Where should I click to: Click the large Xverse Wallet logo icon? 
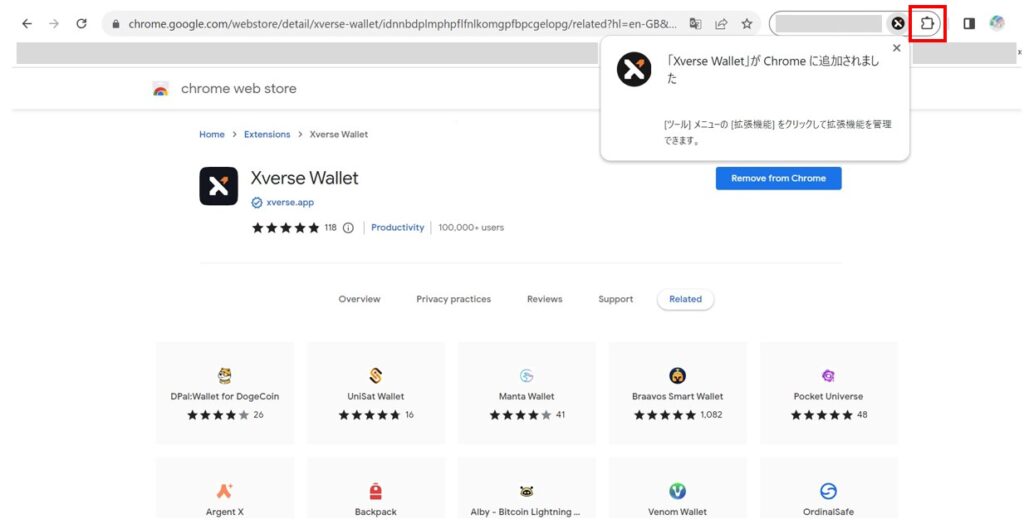(219, 186)
